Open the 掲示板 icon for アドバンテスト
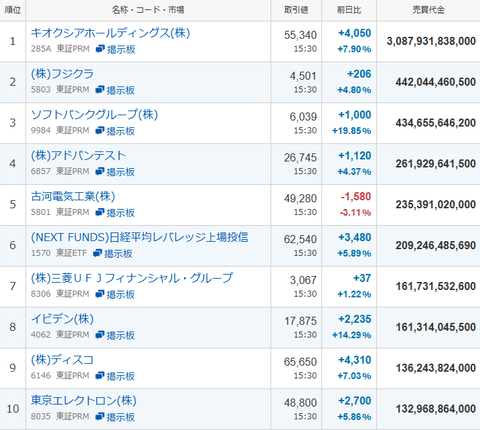This screenshot has height=430, width=480. [x=115, y=172]
